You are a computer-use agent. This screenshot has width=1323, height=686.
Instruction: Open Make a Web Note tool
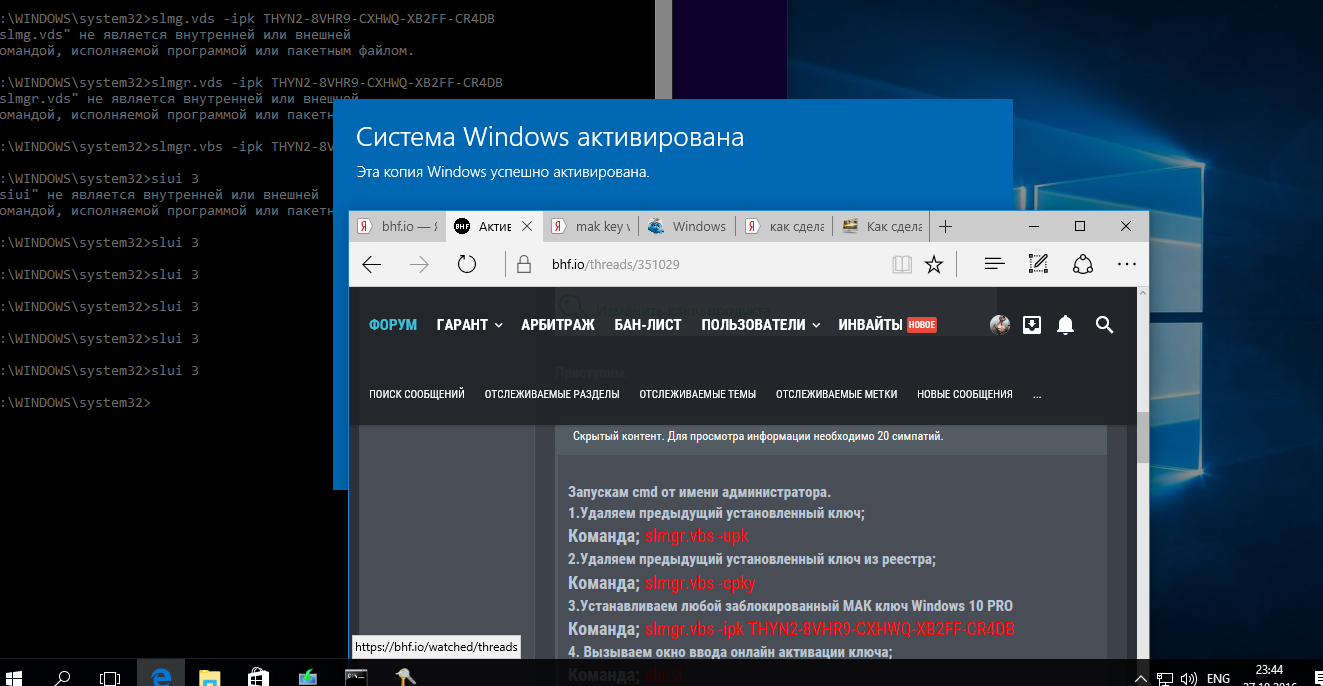click(x=1038, y=265)
